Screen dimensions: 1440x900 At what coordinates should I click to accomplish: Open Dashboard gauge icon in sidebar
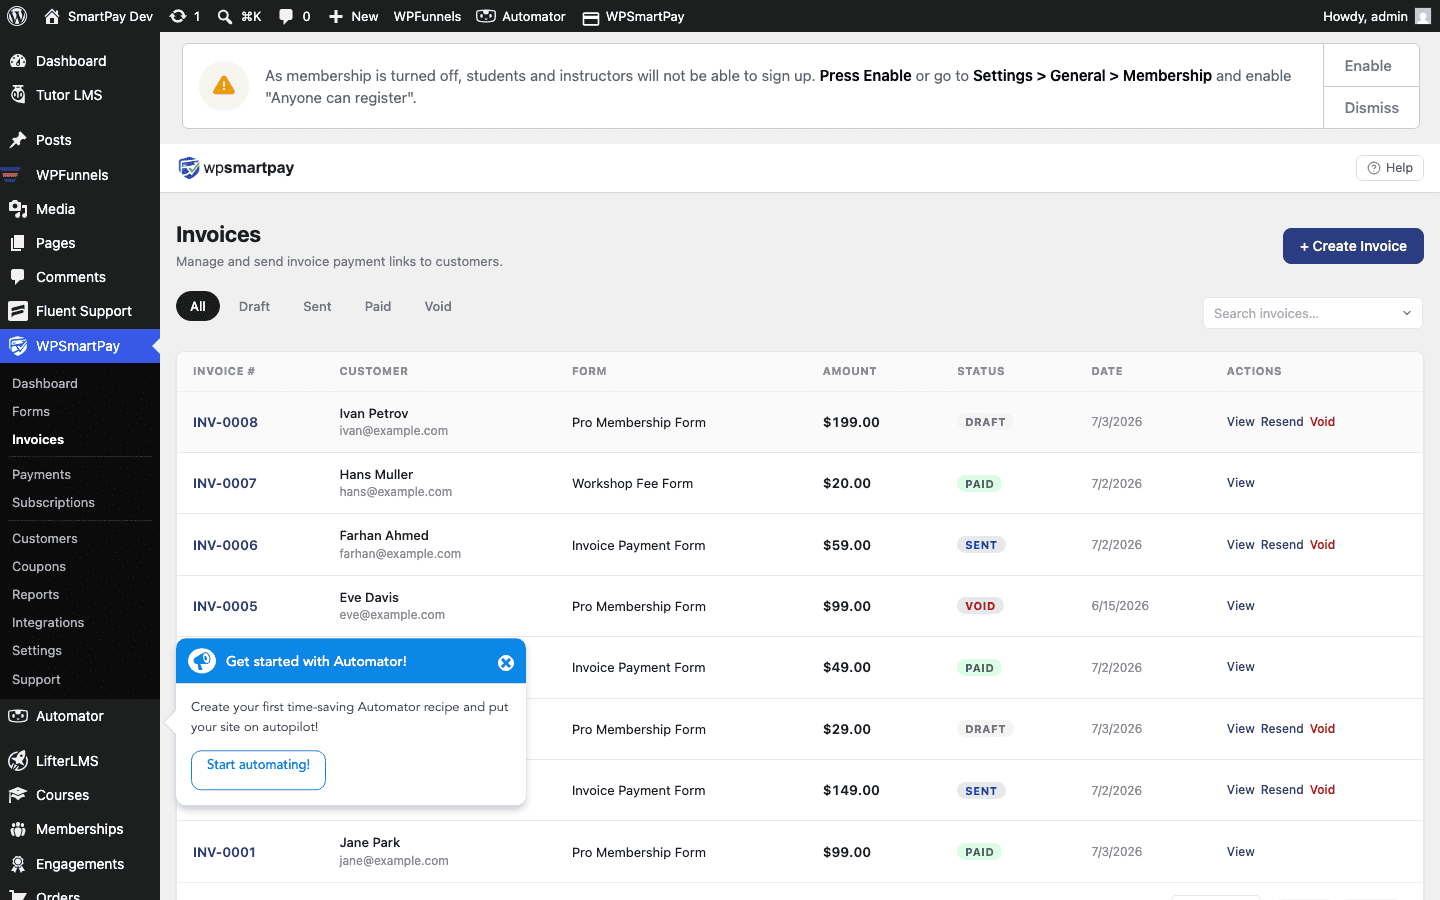click(18, 61)
